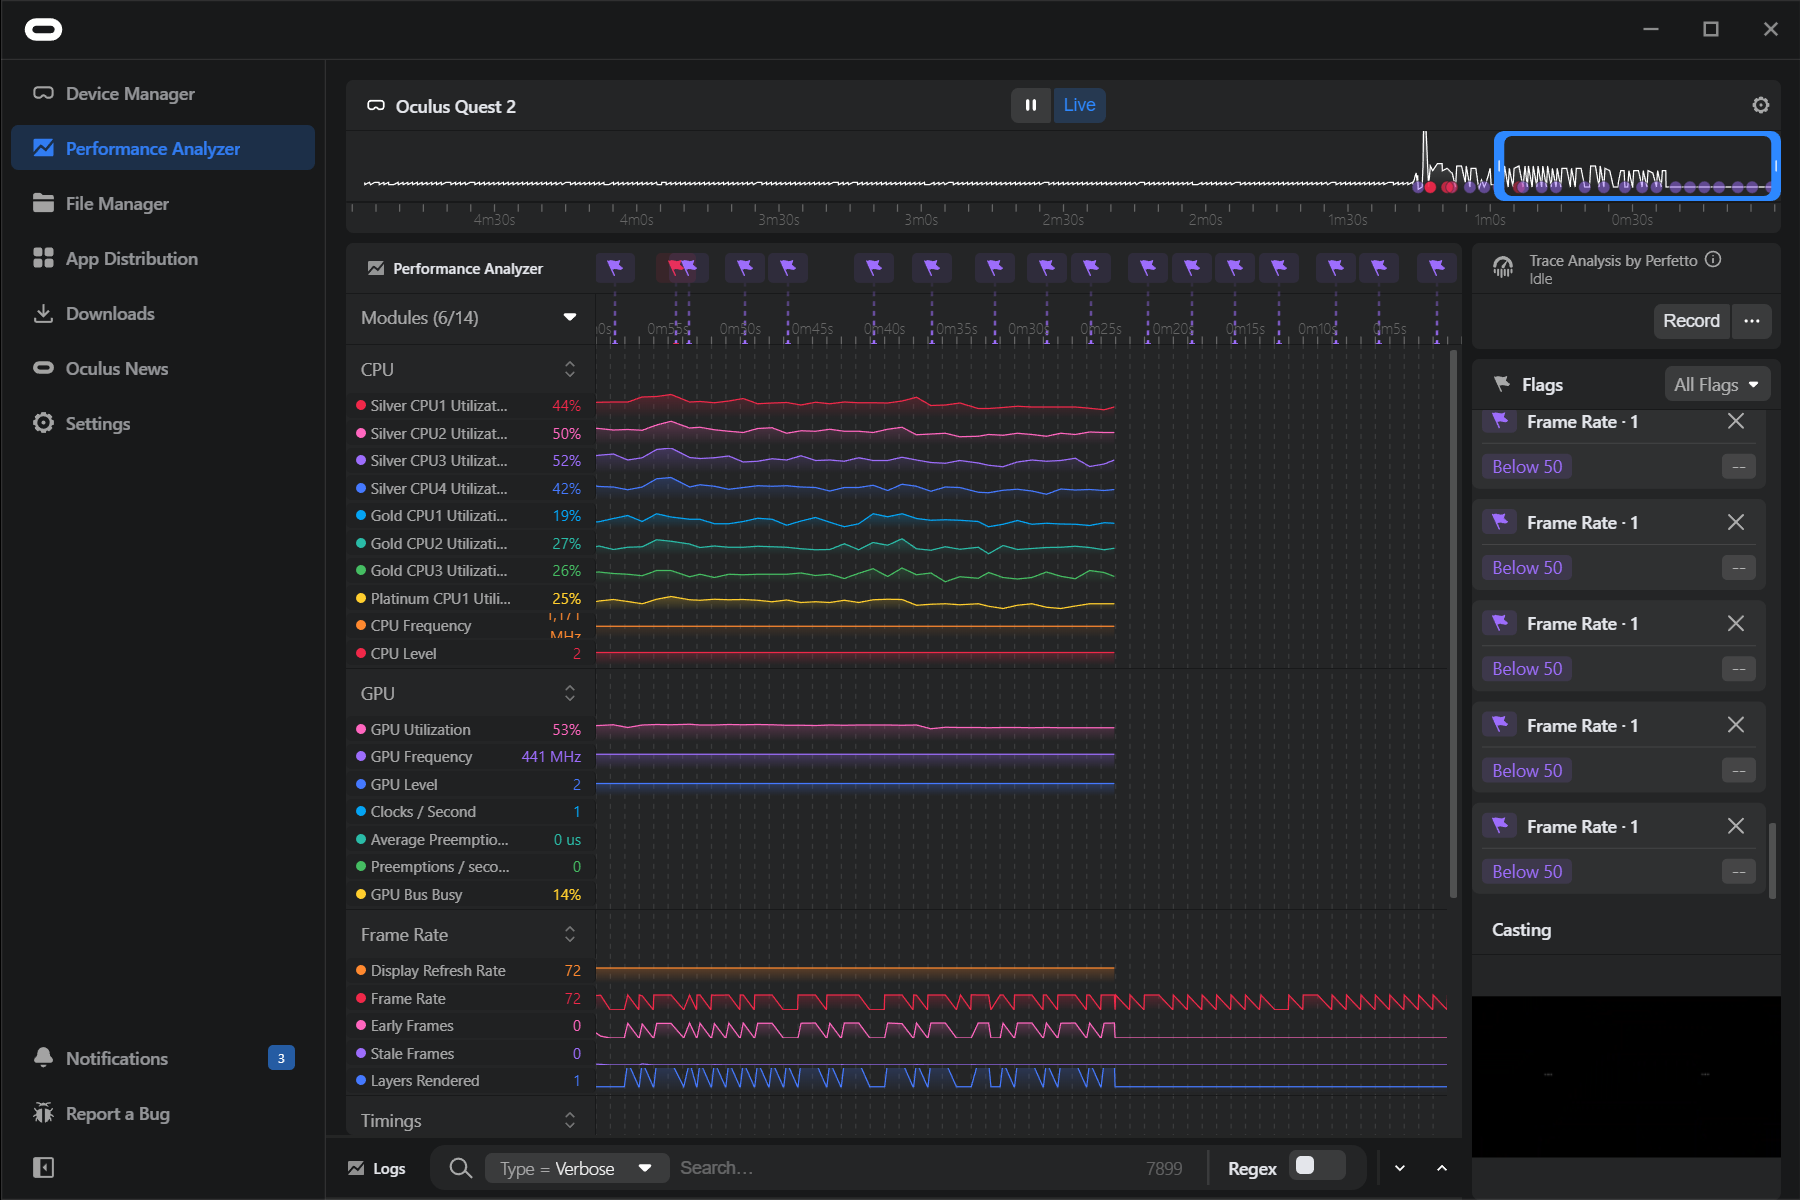Click the Record trace button
1800x1200 pixels.
click(1690, 321)
